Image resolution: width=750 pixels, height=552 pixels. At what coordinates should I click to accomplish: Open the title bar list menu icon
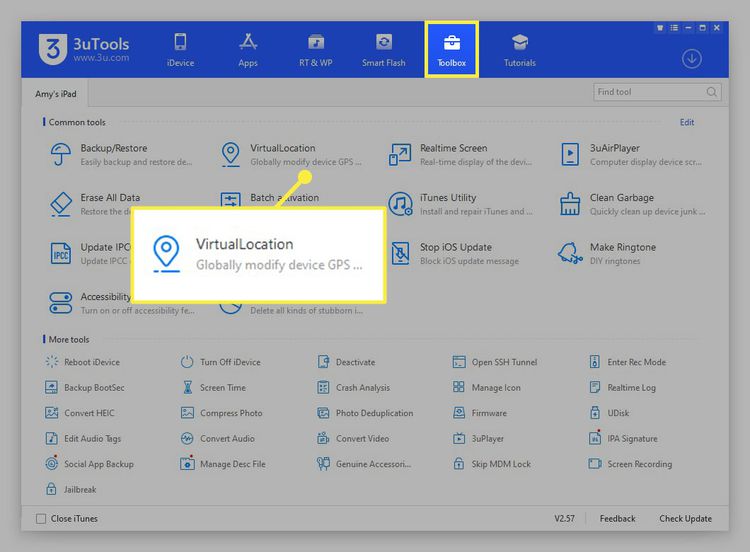674,28
